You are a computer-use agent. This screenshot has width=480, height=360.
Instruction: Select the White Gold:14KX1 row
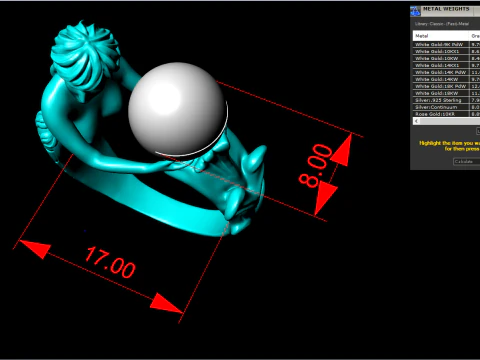[446, 65]
